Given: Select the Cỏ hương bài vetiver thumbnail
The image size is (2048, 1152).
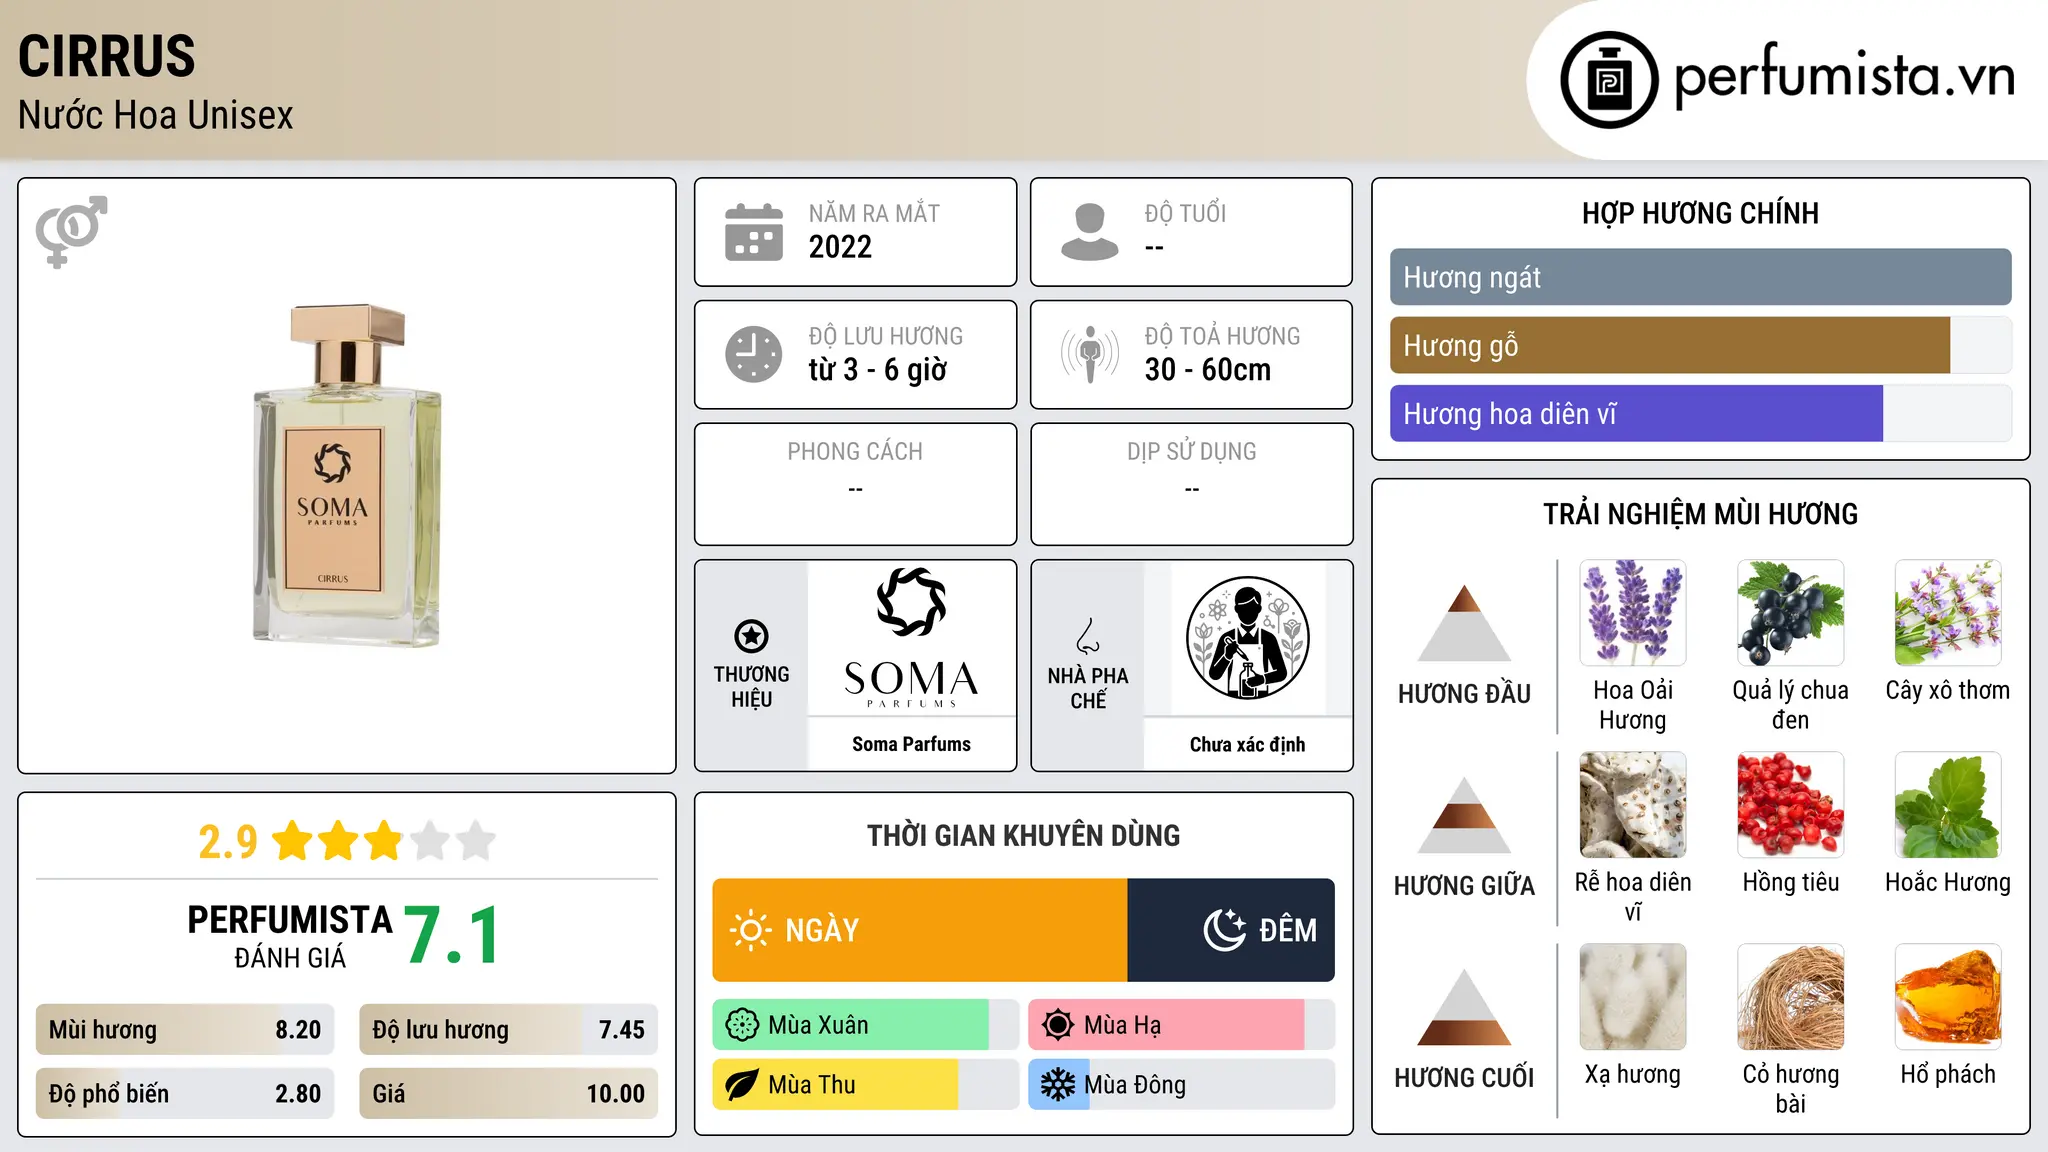Looking at the screenshot, I should tap(1790, 997).
